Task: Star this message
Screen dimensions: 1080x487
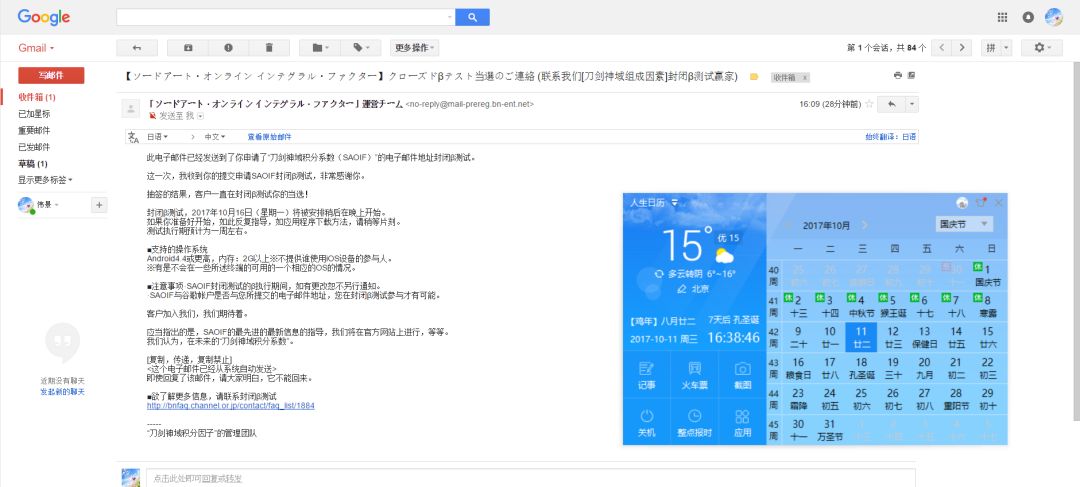Action: pos(869,104)
